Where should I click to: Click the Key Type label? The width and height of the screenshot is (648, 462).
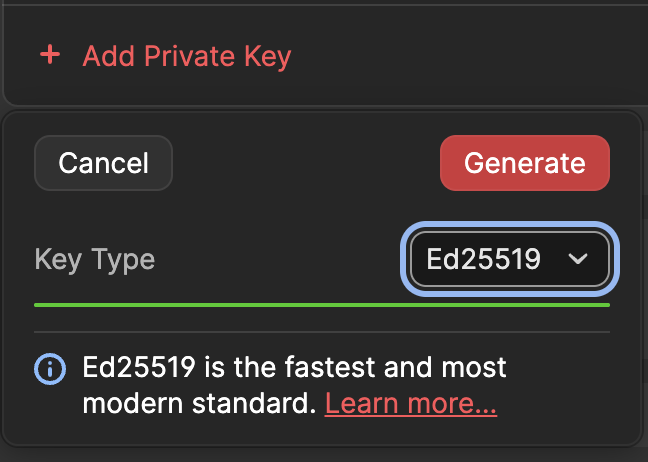(x=95, y=260)
